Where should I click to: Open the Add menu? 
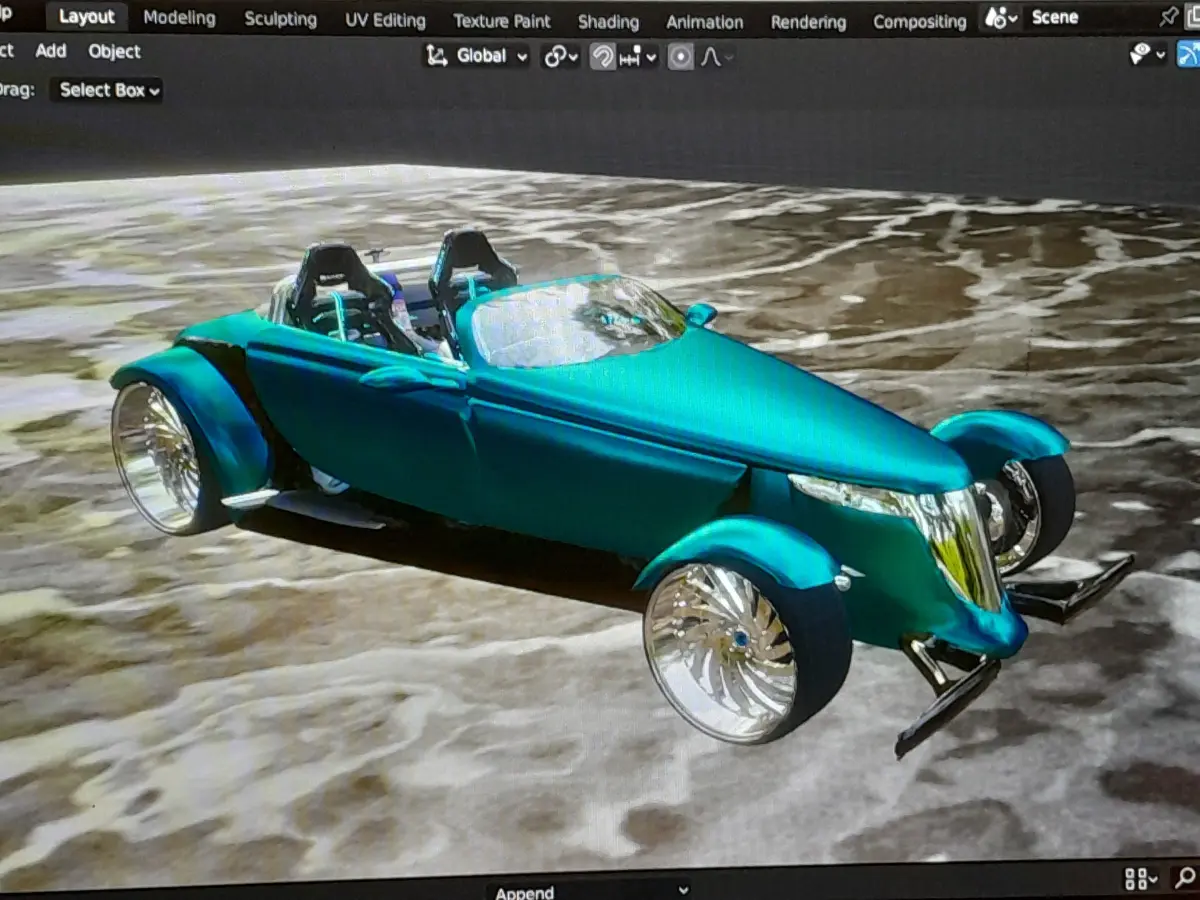tap(50, 51)
